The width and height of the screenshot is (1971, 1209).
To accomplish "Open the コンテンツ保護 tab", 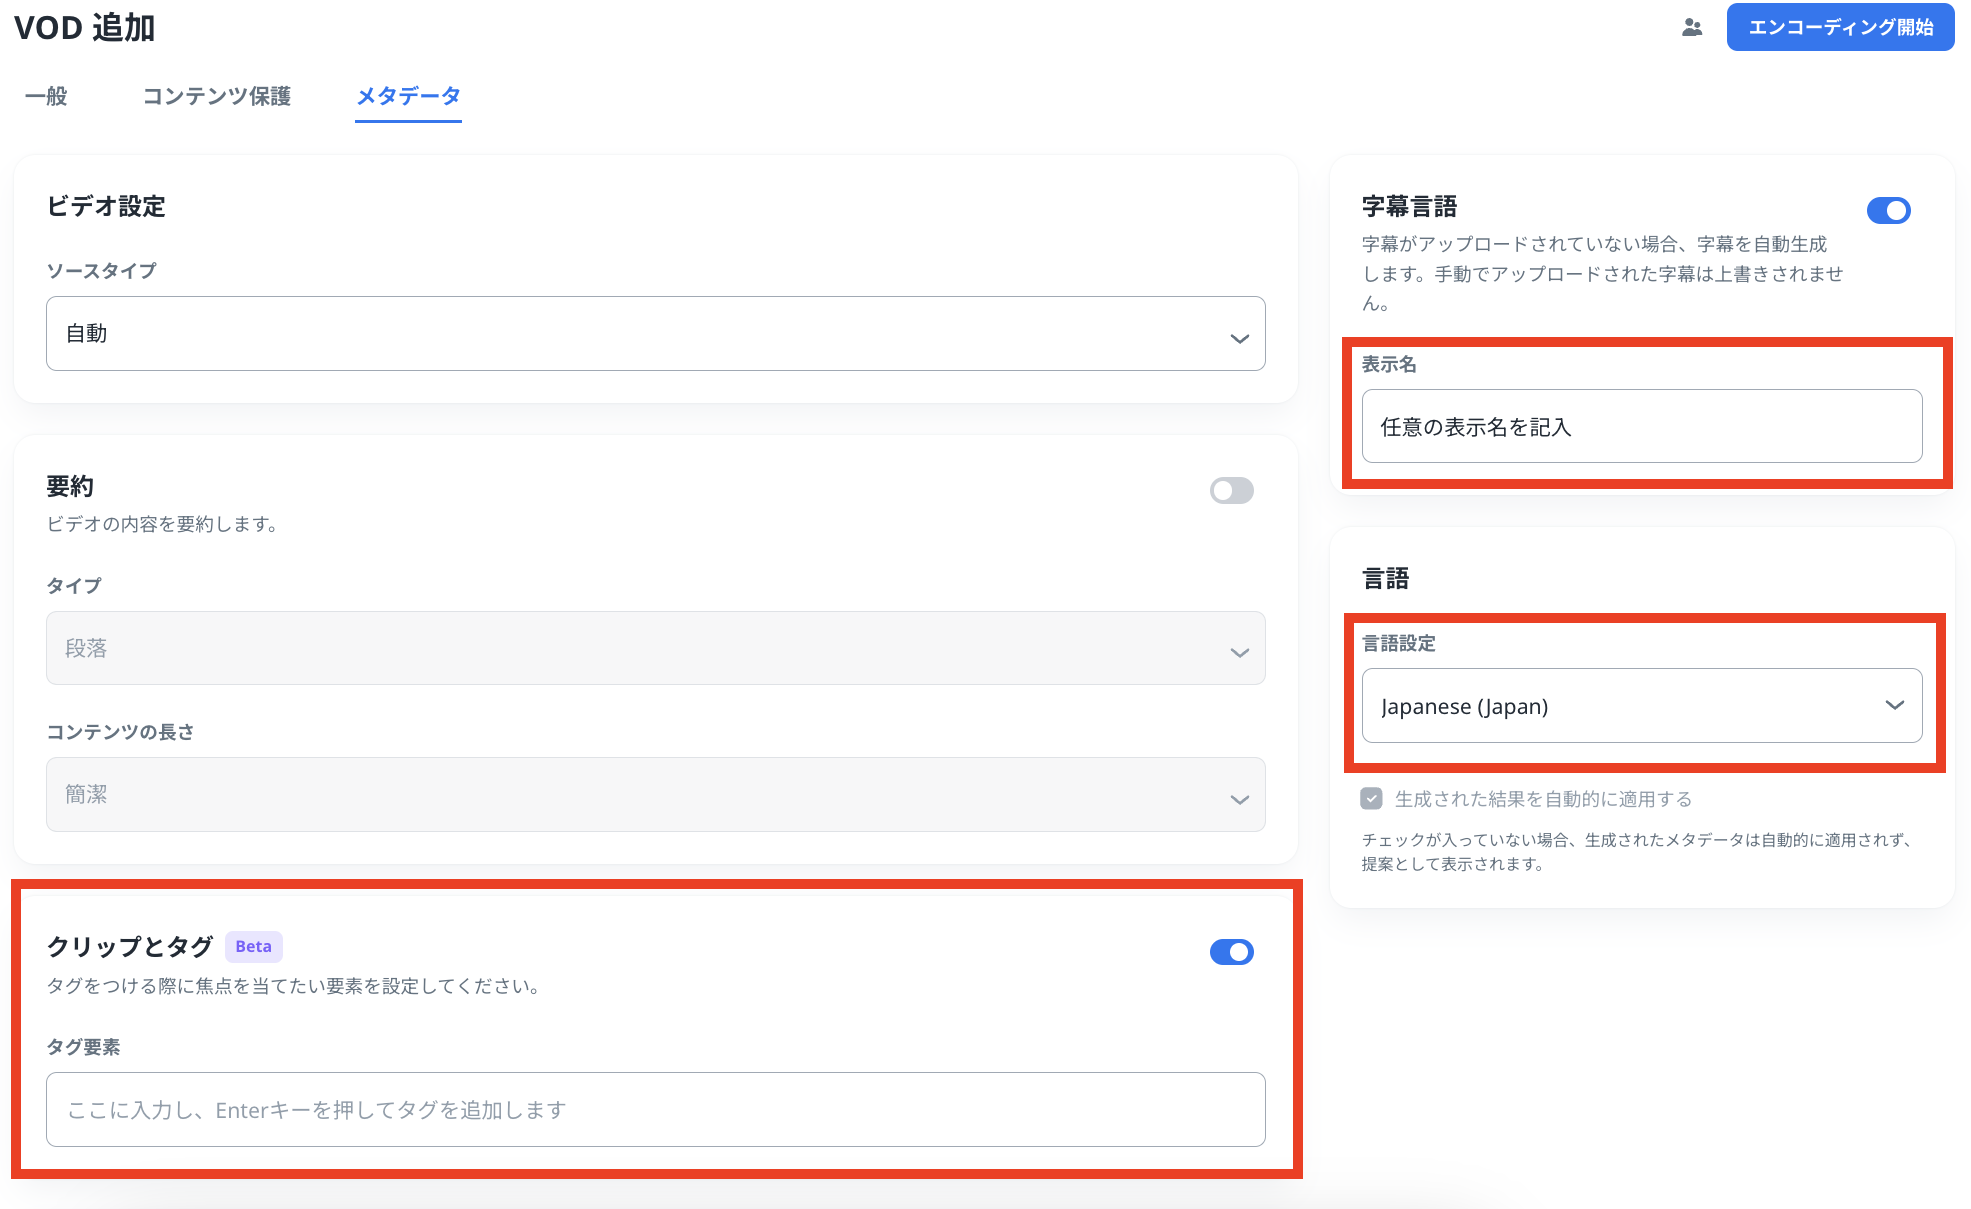I will point(216,96).
